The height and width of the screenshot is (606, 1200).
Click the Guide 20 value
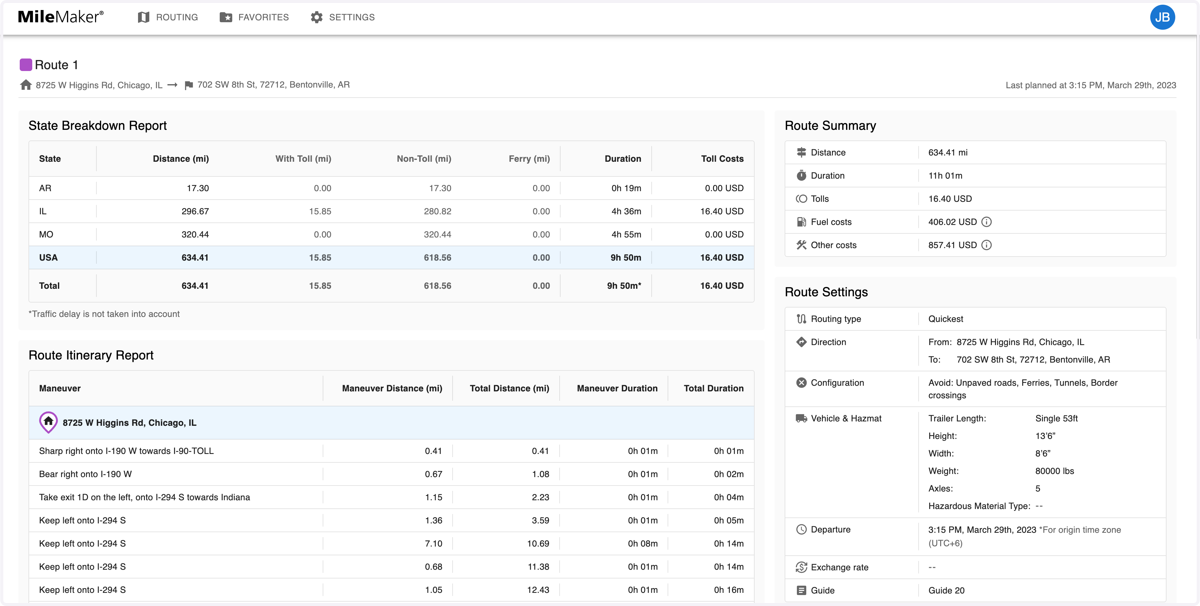click(947, 590)
